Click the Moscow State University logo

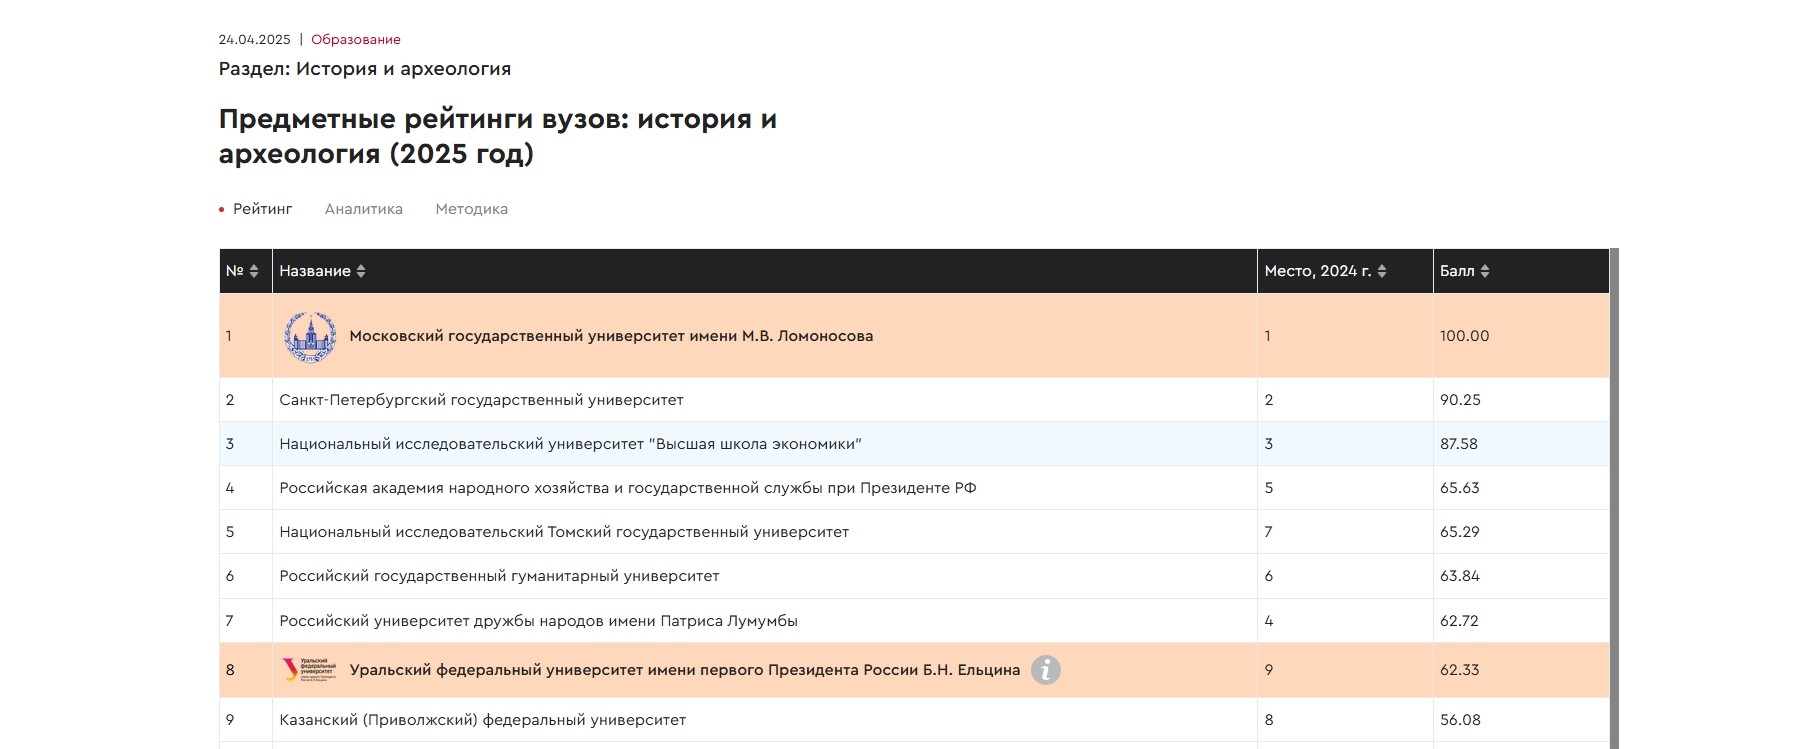click(x=310, y=336)
